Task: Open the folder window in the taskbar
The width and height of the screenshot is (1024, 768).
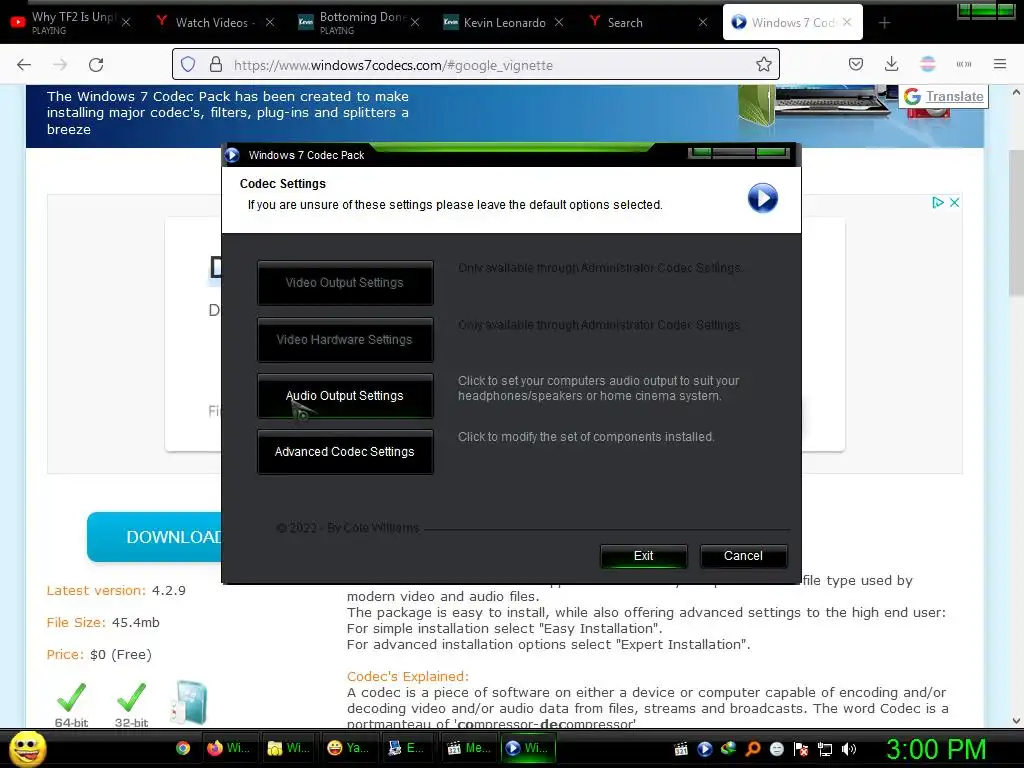Action: 288,748
